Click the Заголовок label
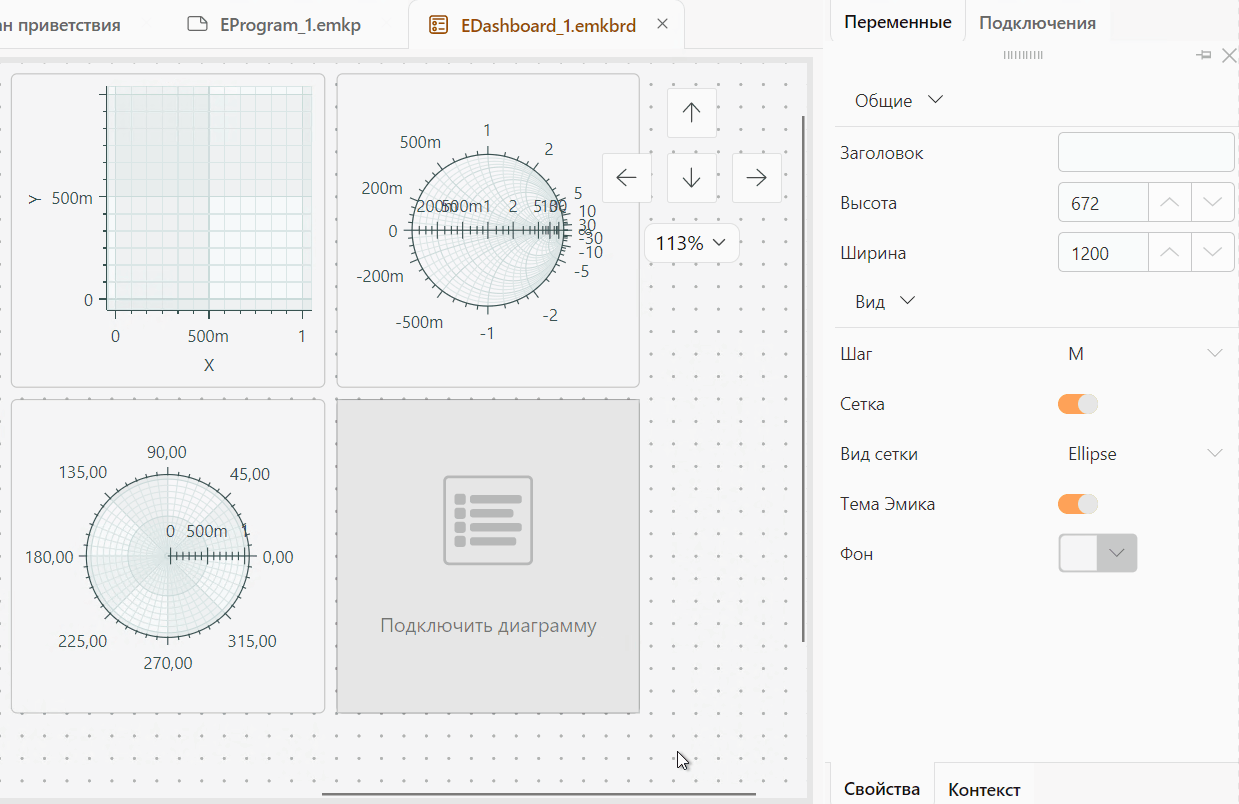Screen dimensions: 1239x804 [x=882, y=153]
